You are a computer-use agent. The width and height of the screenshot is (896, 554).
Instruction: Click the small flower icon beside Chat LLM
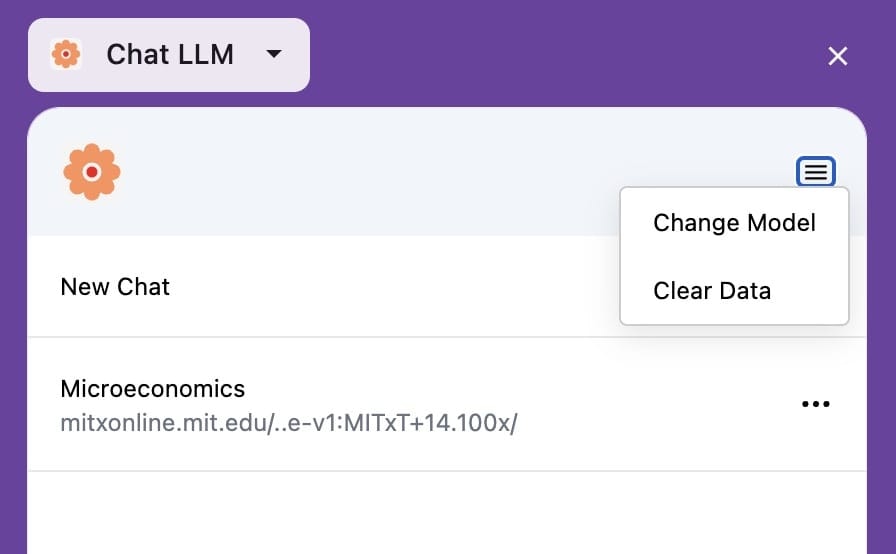(66, 54)
